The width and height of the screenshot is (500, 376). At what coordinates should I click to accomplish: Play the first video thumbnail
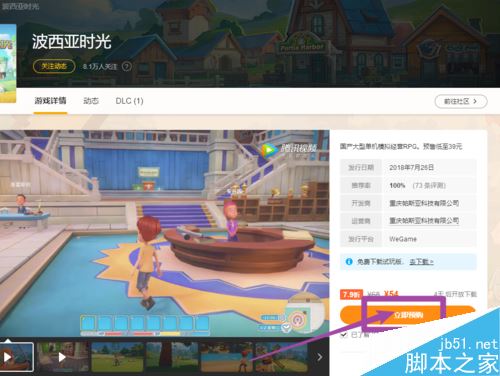(17, 357)
